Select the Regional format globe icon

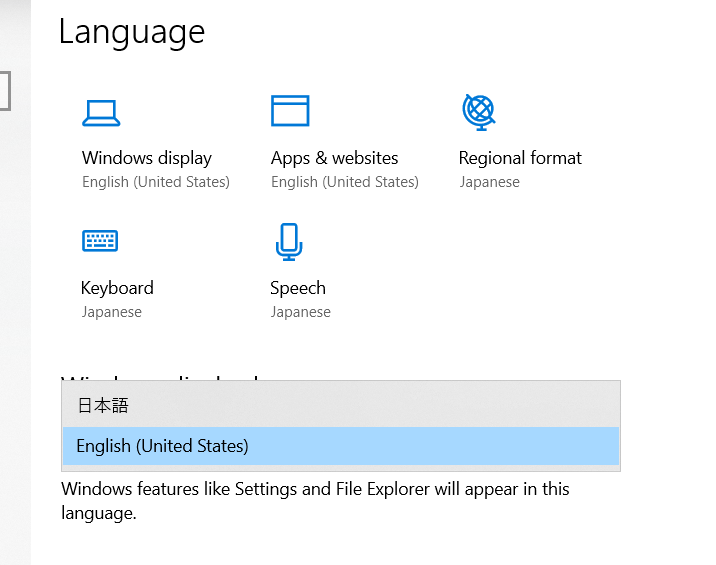(479, 112)
